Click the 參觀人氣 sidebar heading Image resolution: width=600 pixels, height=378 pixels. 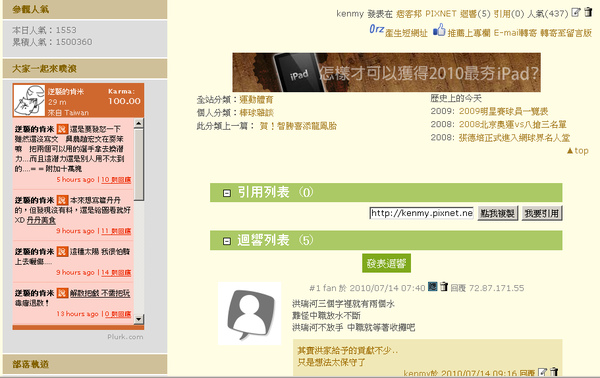tap(31, 9)
